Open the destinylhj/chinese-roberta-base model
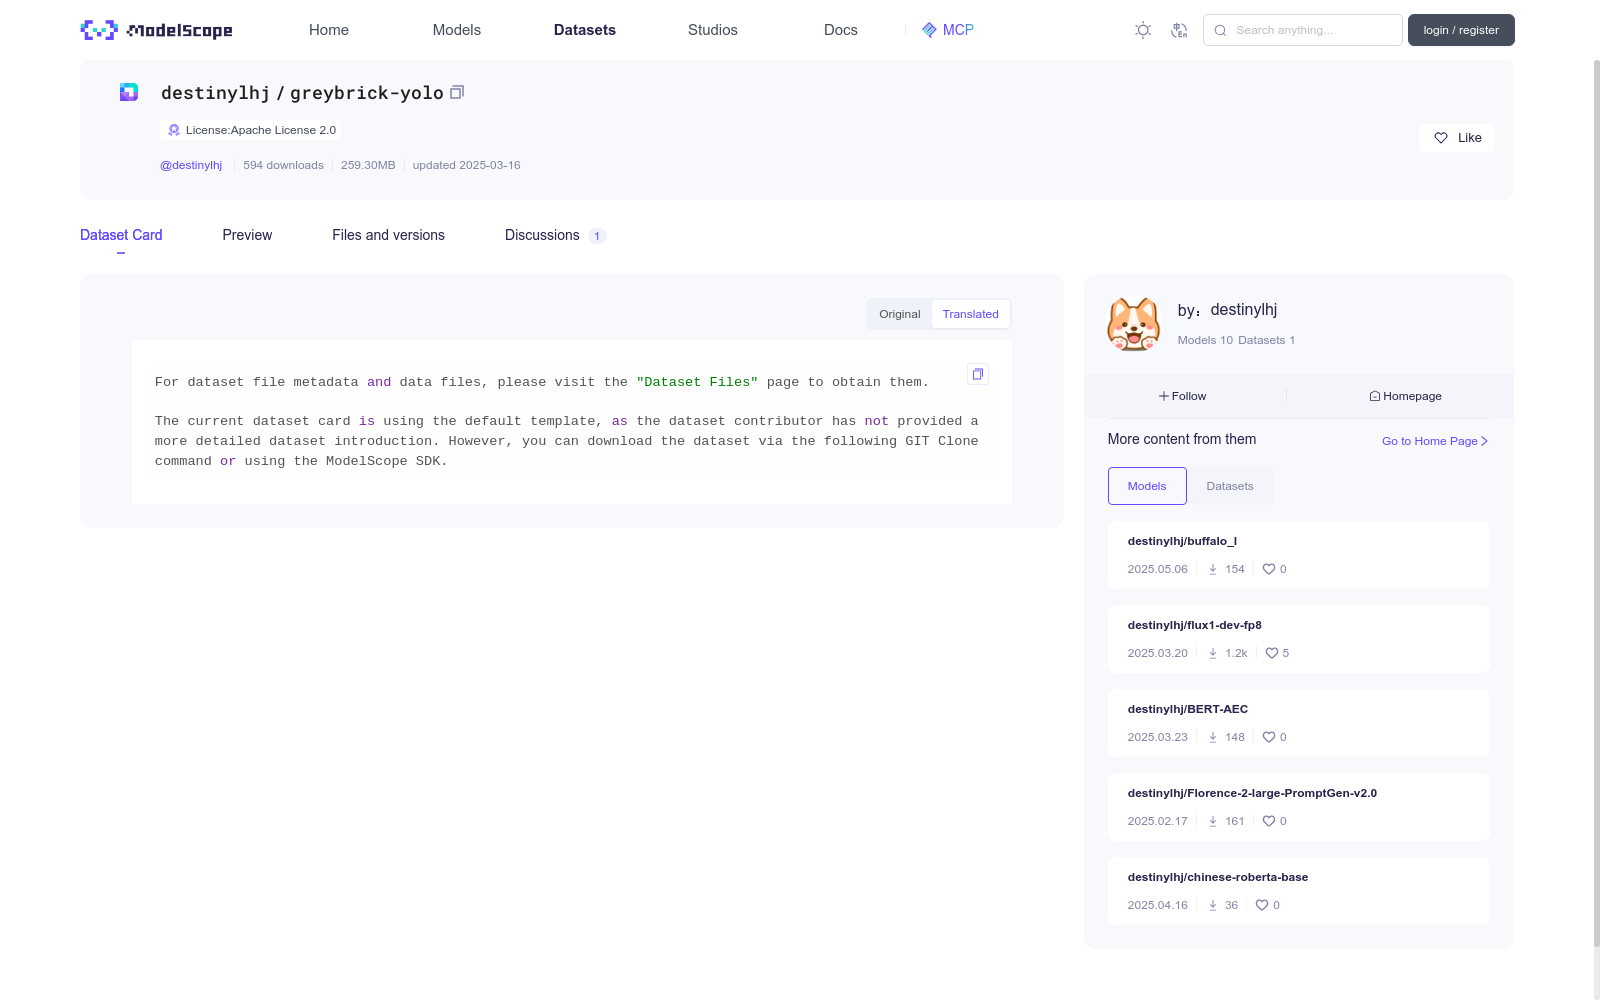The height and width of the screenshot is (1000, 1600). tap(1218, 877)
